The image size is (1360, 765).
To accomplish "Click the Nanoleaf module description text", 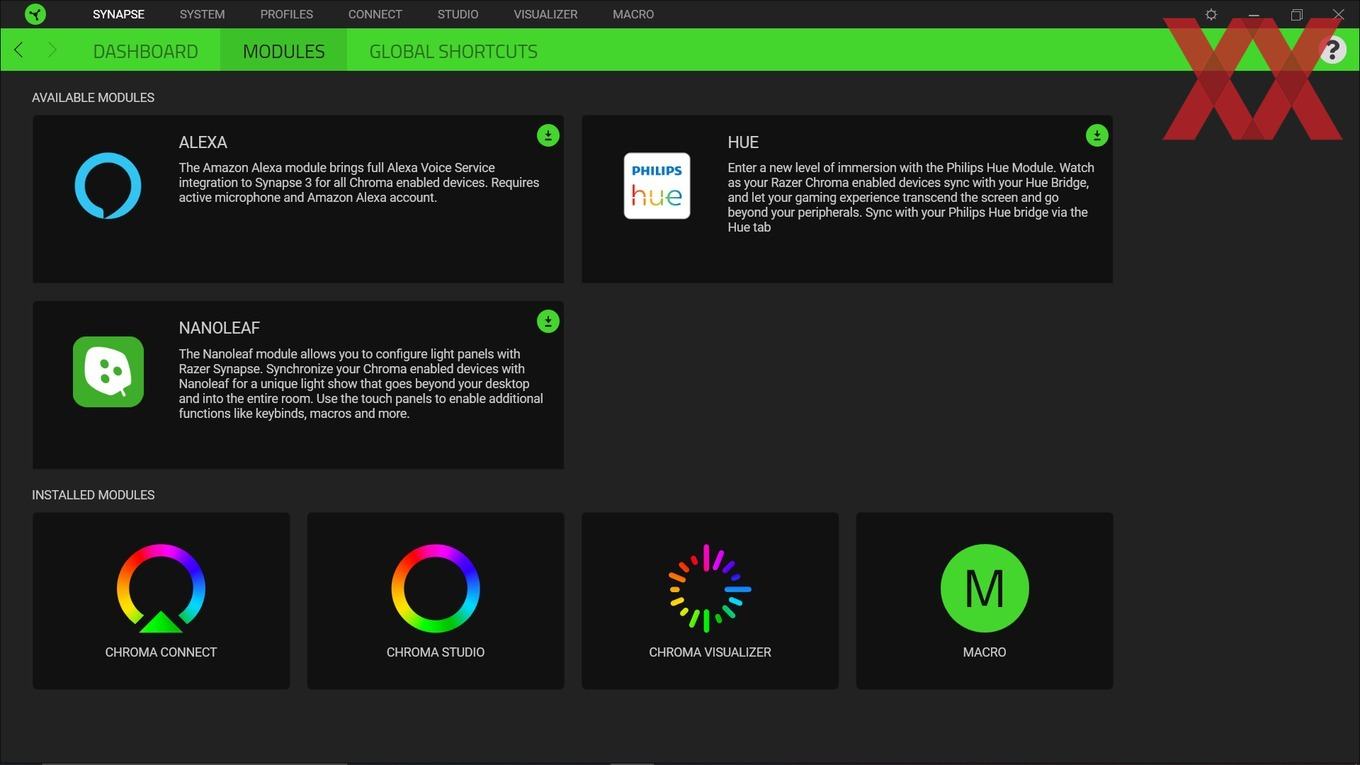I will 361,384.
